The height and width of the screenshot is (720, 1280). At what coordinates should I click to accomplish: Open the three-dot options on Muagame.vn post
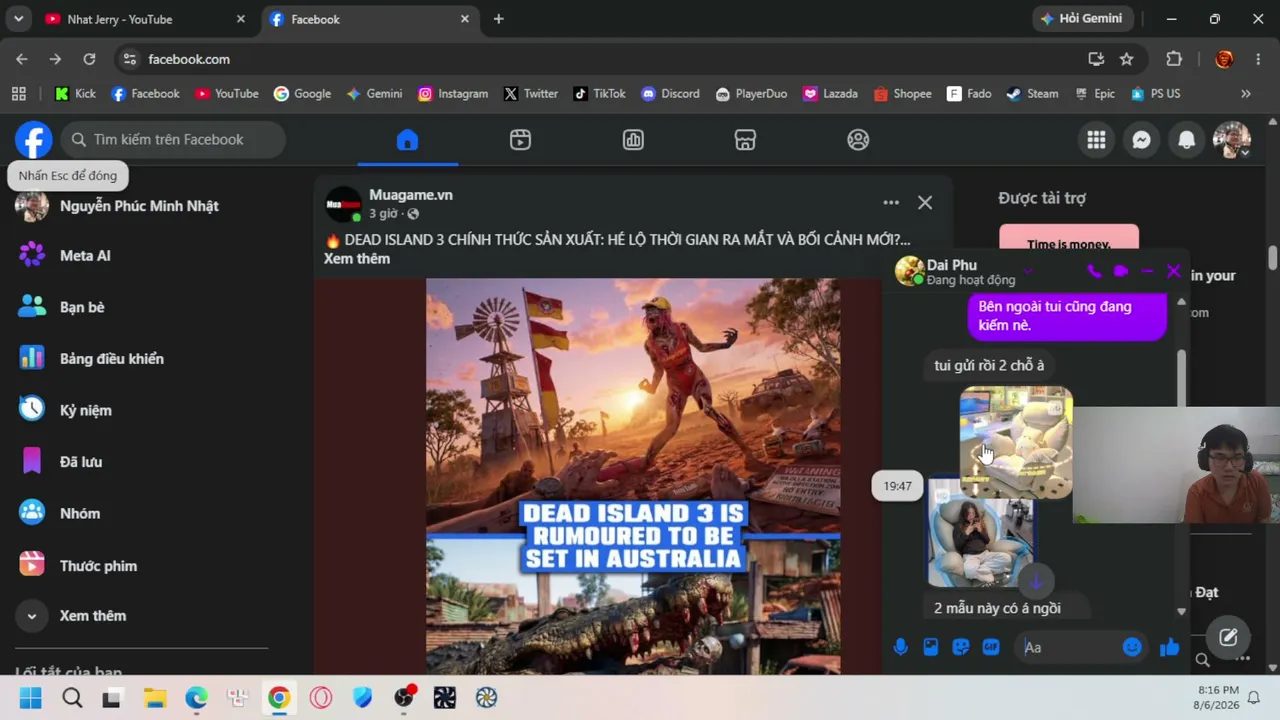[x=891, y=203]
